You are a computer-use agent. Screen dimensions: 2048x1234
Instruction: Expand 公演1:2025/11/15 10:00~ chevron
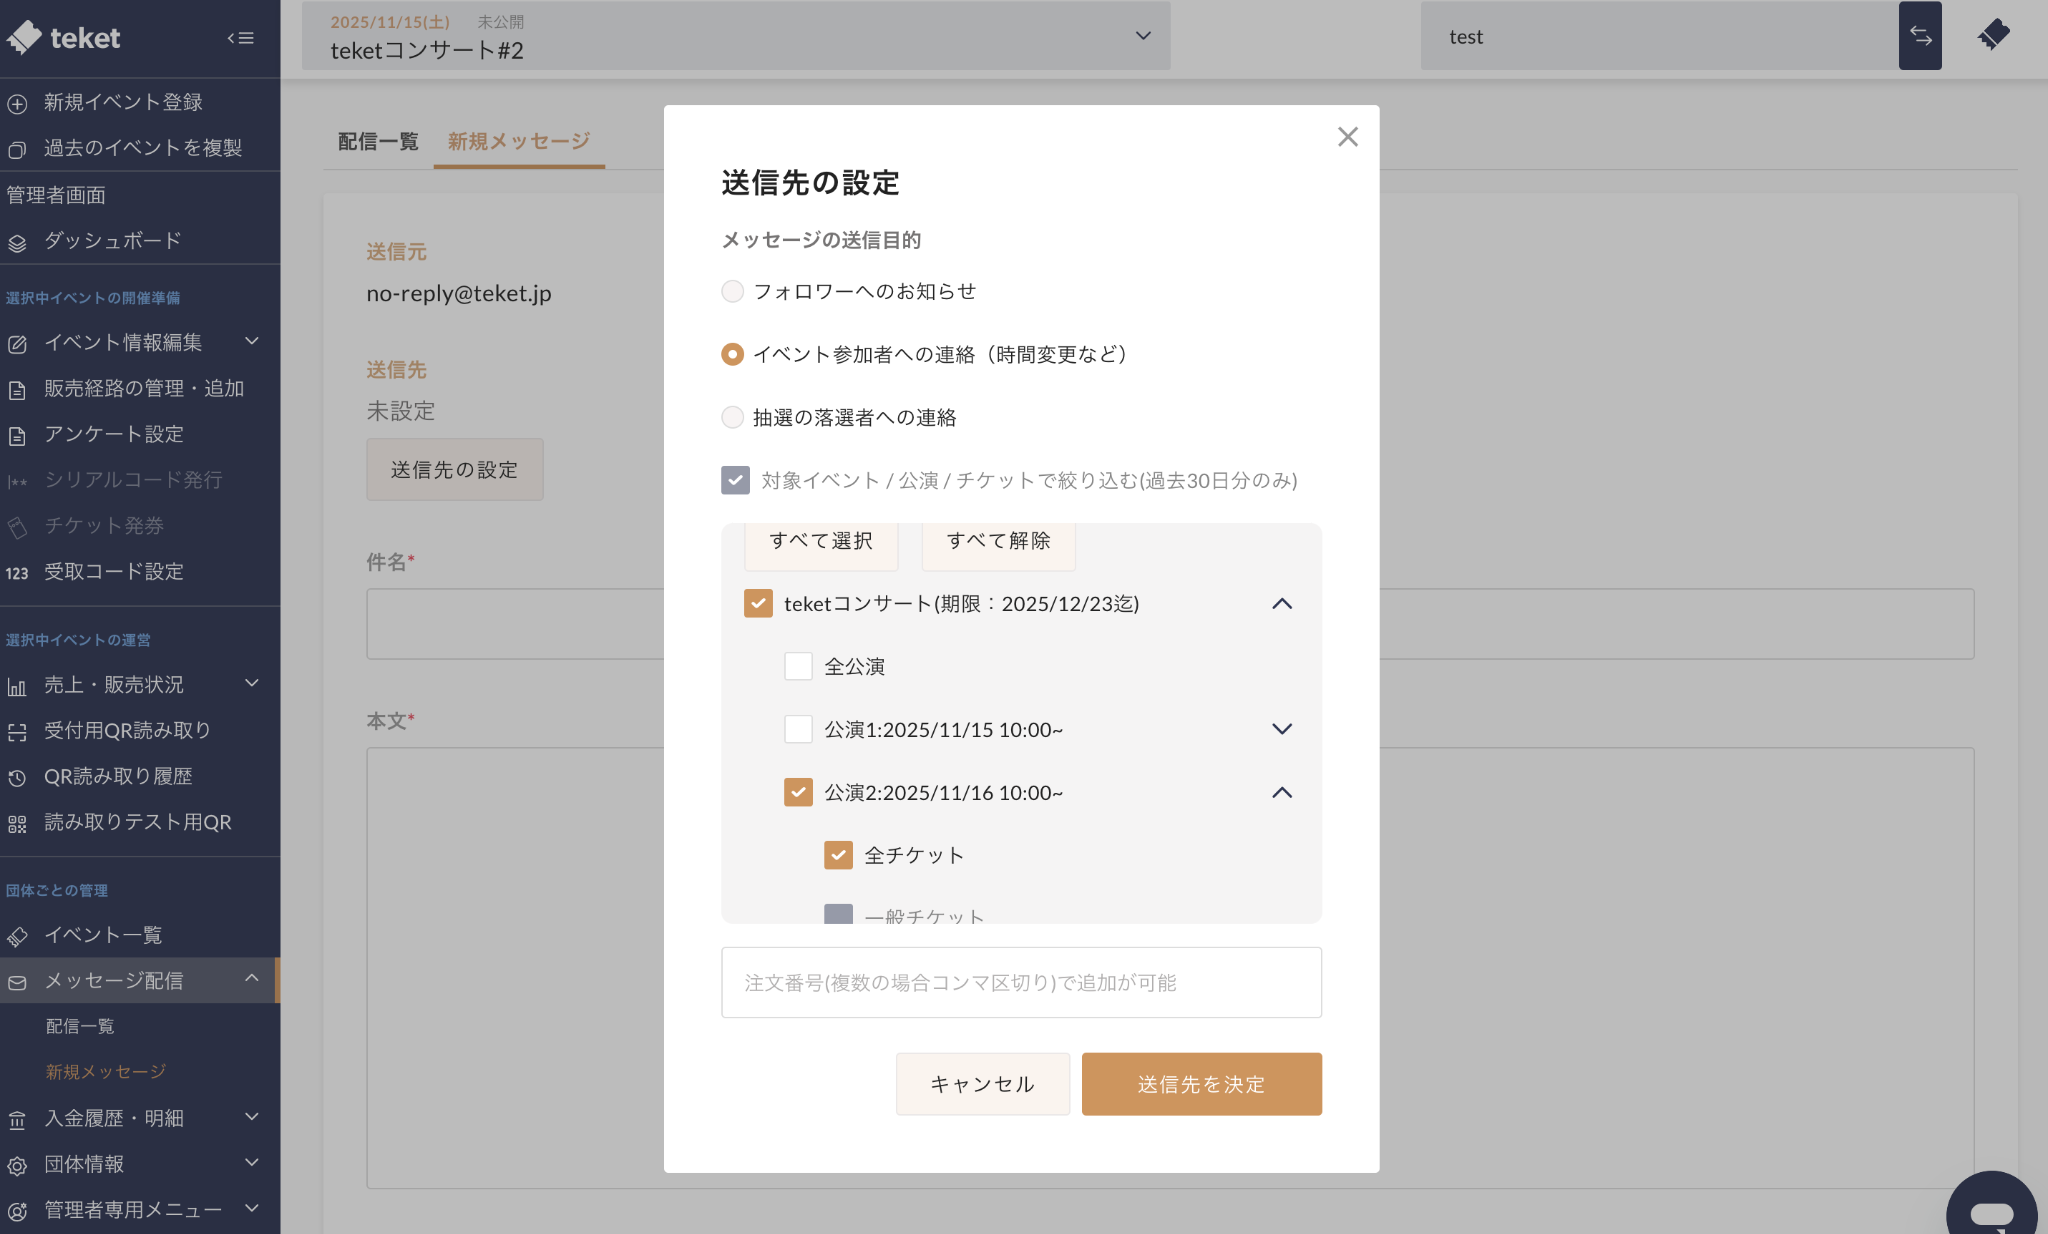(1282, 729)
